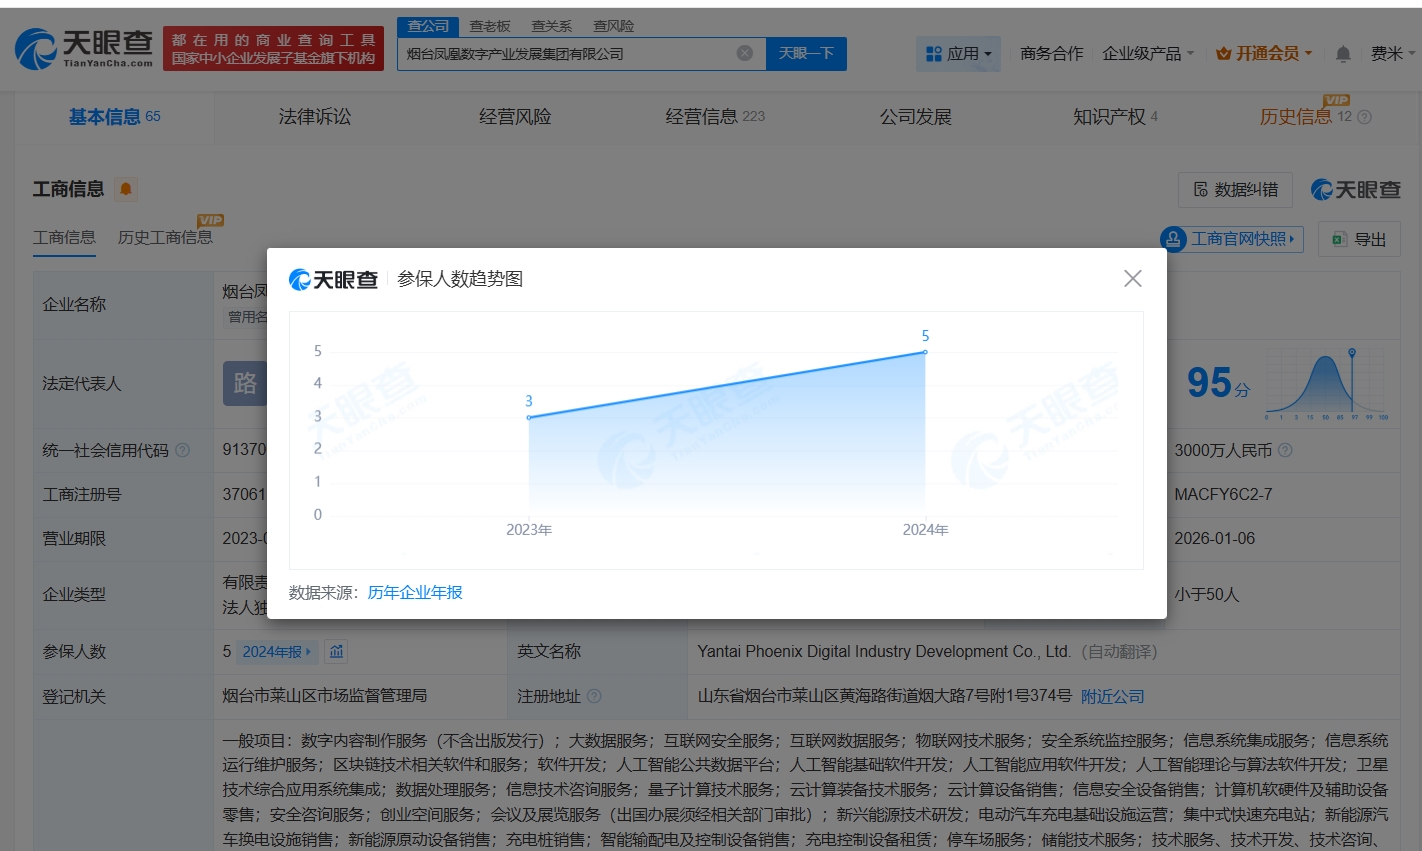Viewport: 1422px width, 851px height.
Task: Click the TianYanCha logo in header
Action: (84, 48)
